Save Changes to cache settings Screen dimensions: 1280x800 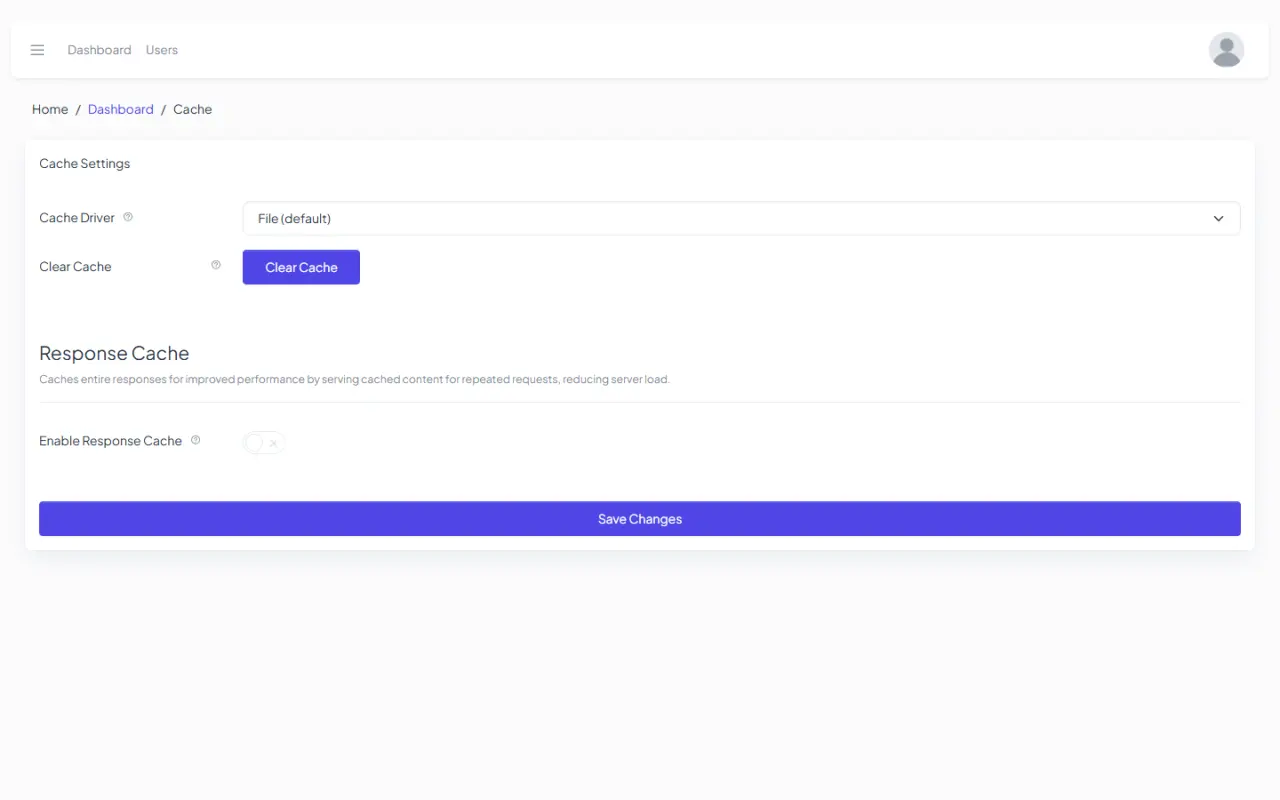point(640,519)
